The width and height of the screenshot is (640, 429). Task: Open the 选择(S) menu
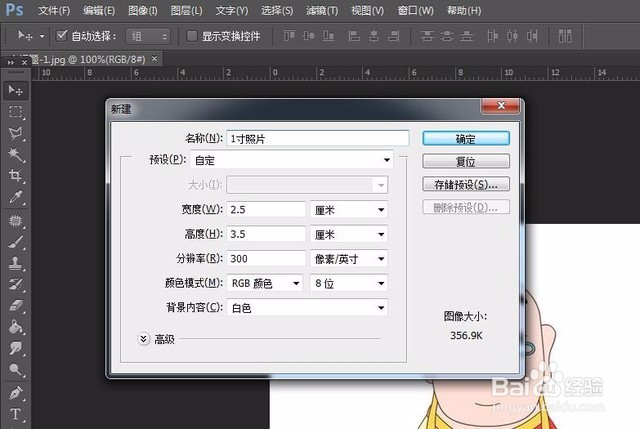coord(277,10)
